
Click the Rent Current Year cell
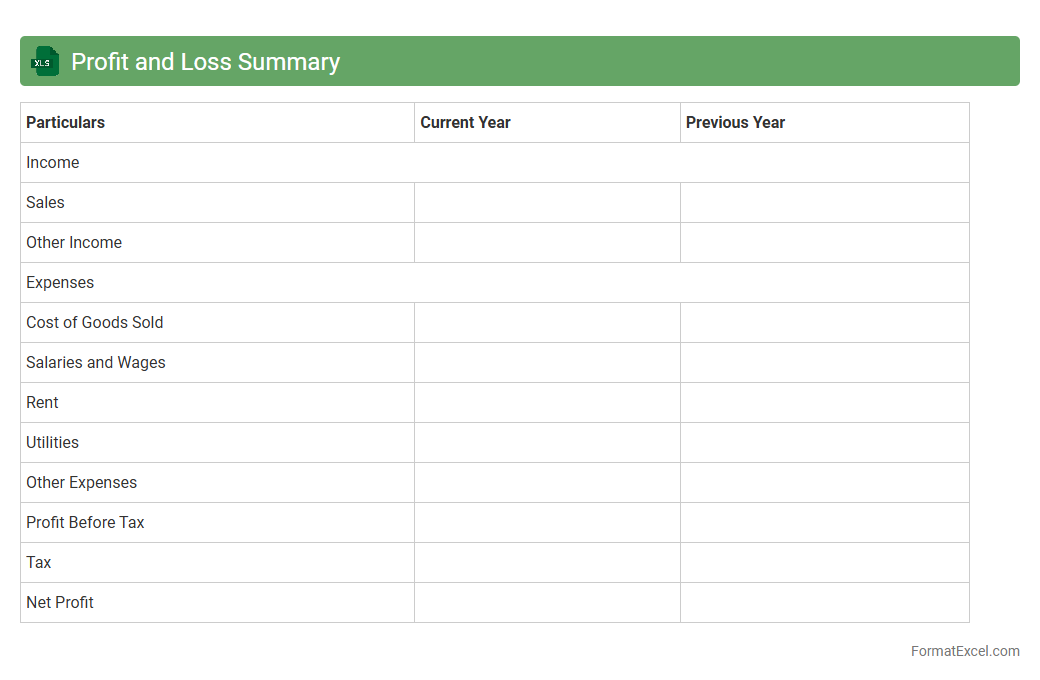click(x=547, y=402)
